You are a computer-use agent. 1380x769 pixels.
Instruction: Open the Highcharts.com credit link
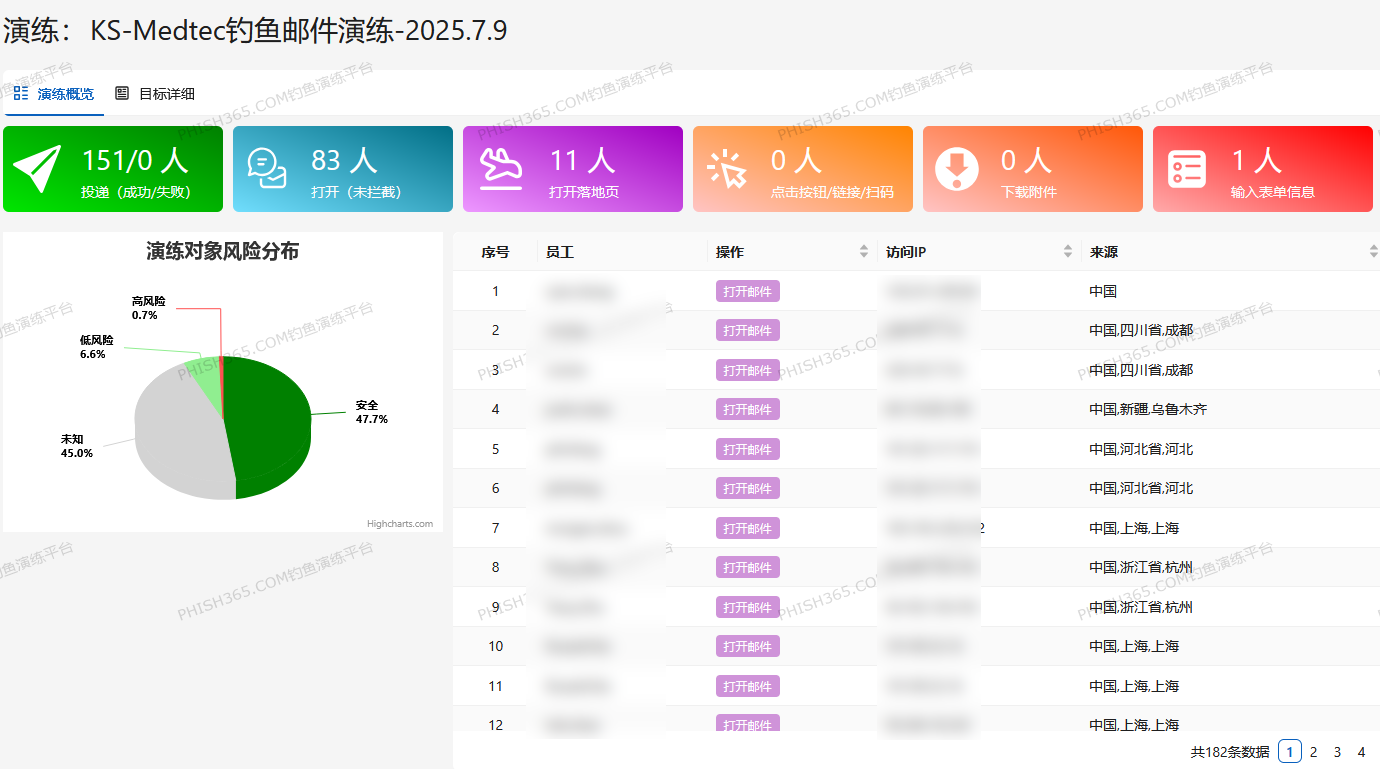[x=400, y=524]
